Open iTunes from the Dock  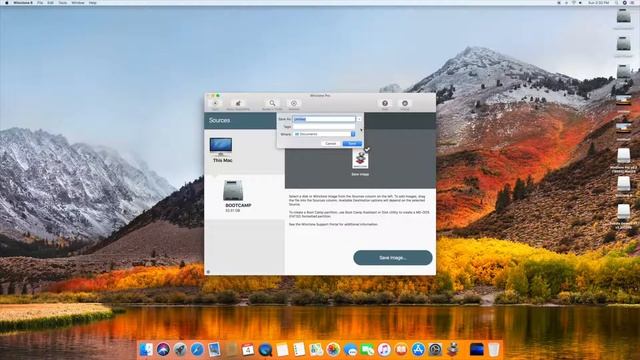pyautogui.click(x=384, y=350)
